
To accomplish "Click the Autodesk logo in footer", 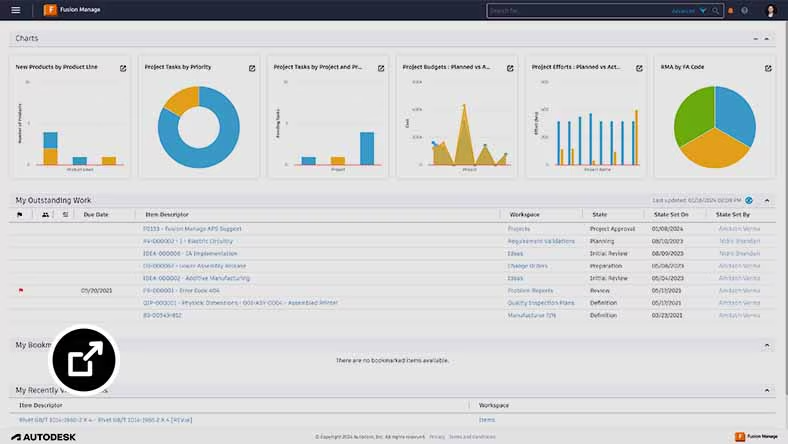I will click(x=43, y=437).
